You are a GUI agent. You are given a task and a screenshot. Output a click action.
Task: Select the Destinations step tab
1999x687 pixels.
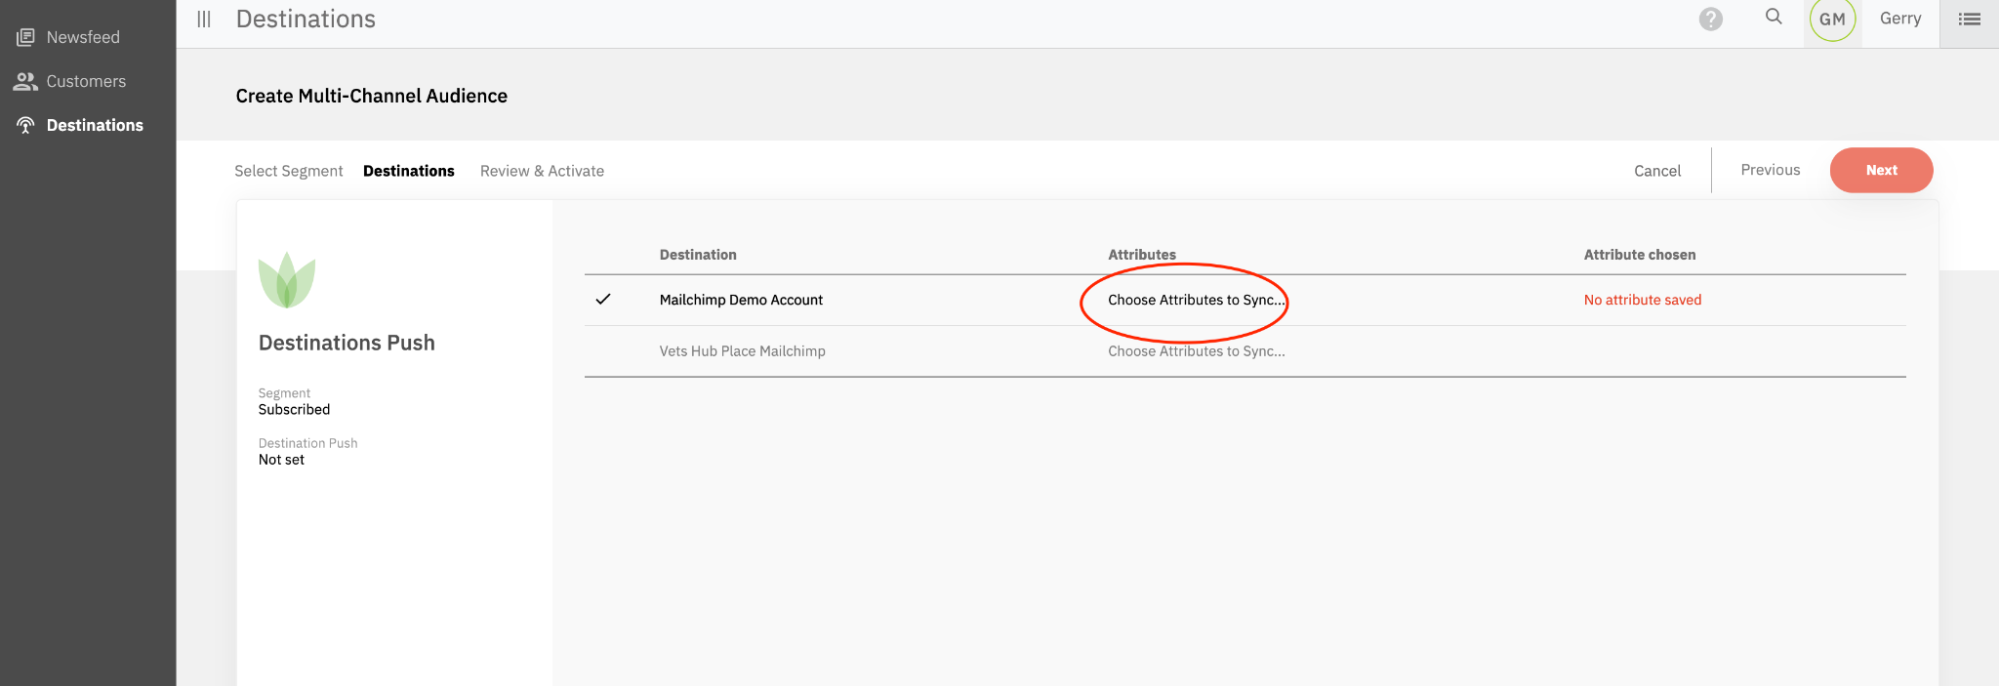(x=409, y=171)
